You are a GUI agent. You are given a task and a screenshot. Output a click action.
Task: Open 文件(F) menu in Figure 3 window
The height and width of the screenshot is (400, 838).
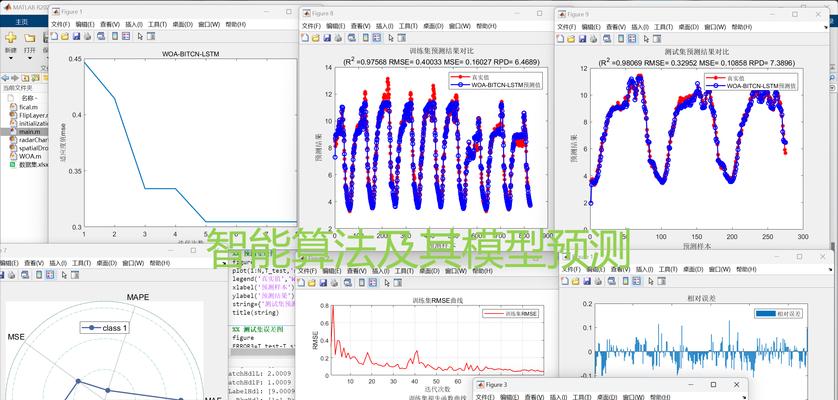coord(486,397)
